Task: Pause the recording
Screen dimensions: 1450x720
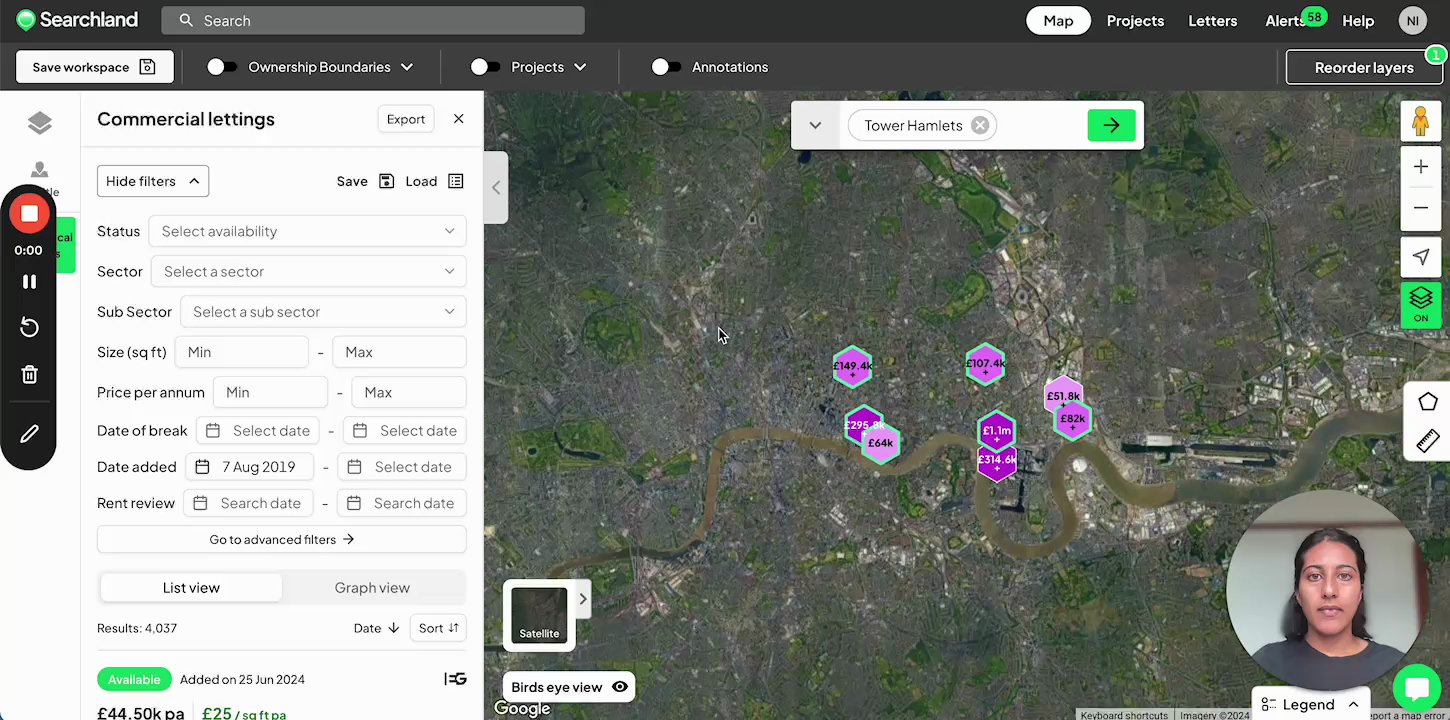Action: click(x=29, y=282)
